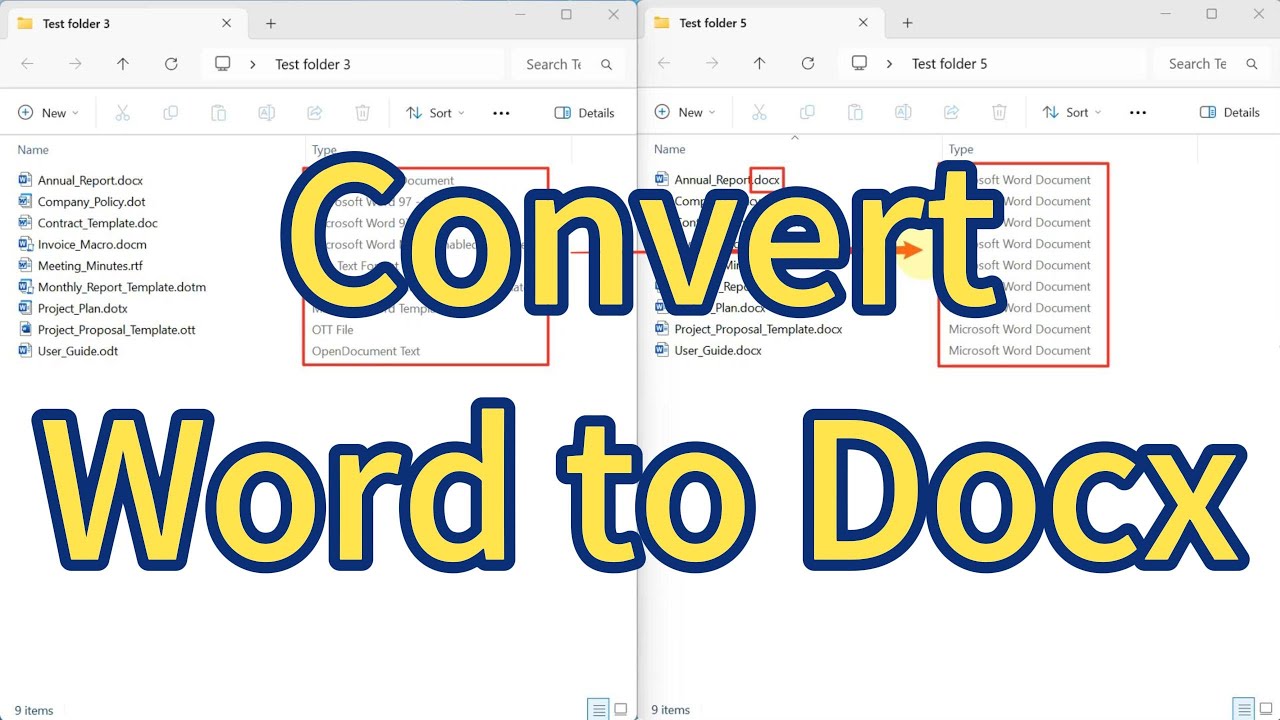Screen dimensions: 1280x720
Task: Click Paste icon in Test folder 3 toolbar
Action: tap(218, 113)
